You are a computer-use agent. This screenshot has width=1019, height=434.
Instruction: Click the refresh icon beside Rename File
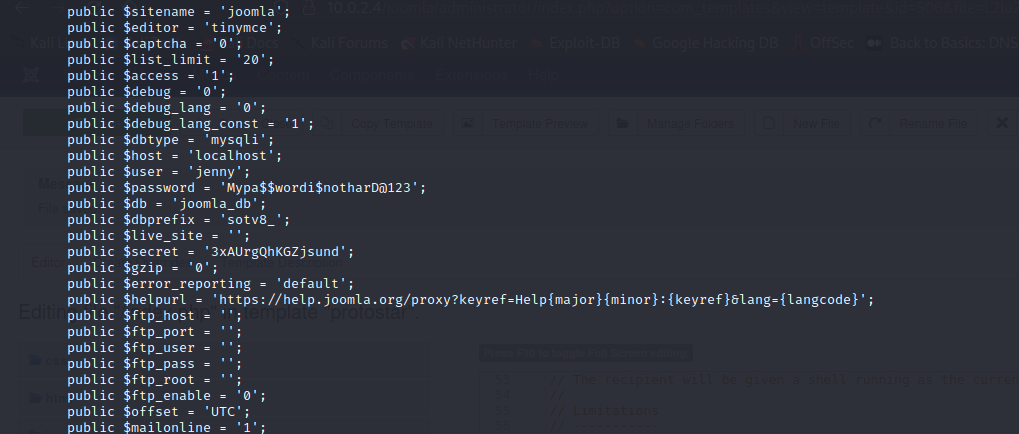[875, 123]
